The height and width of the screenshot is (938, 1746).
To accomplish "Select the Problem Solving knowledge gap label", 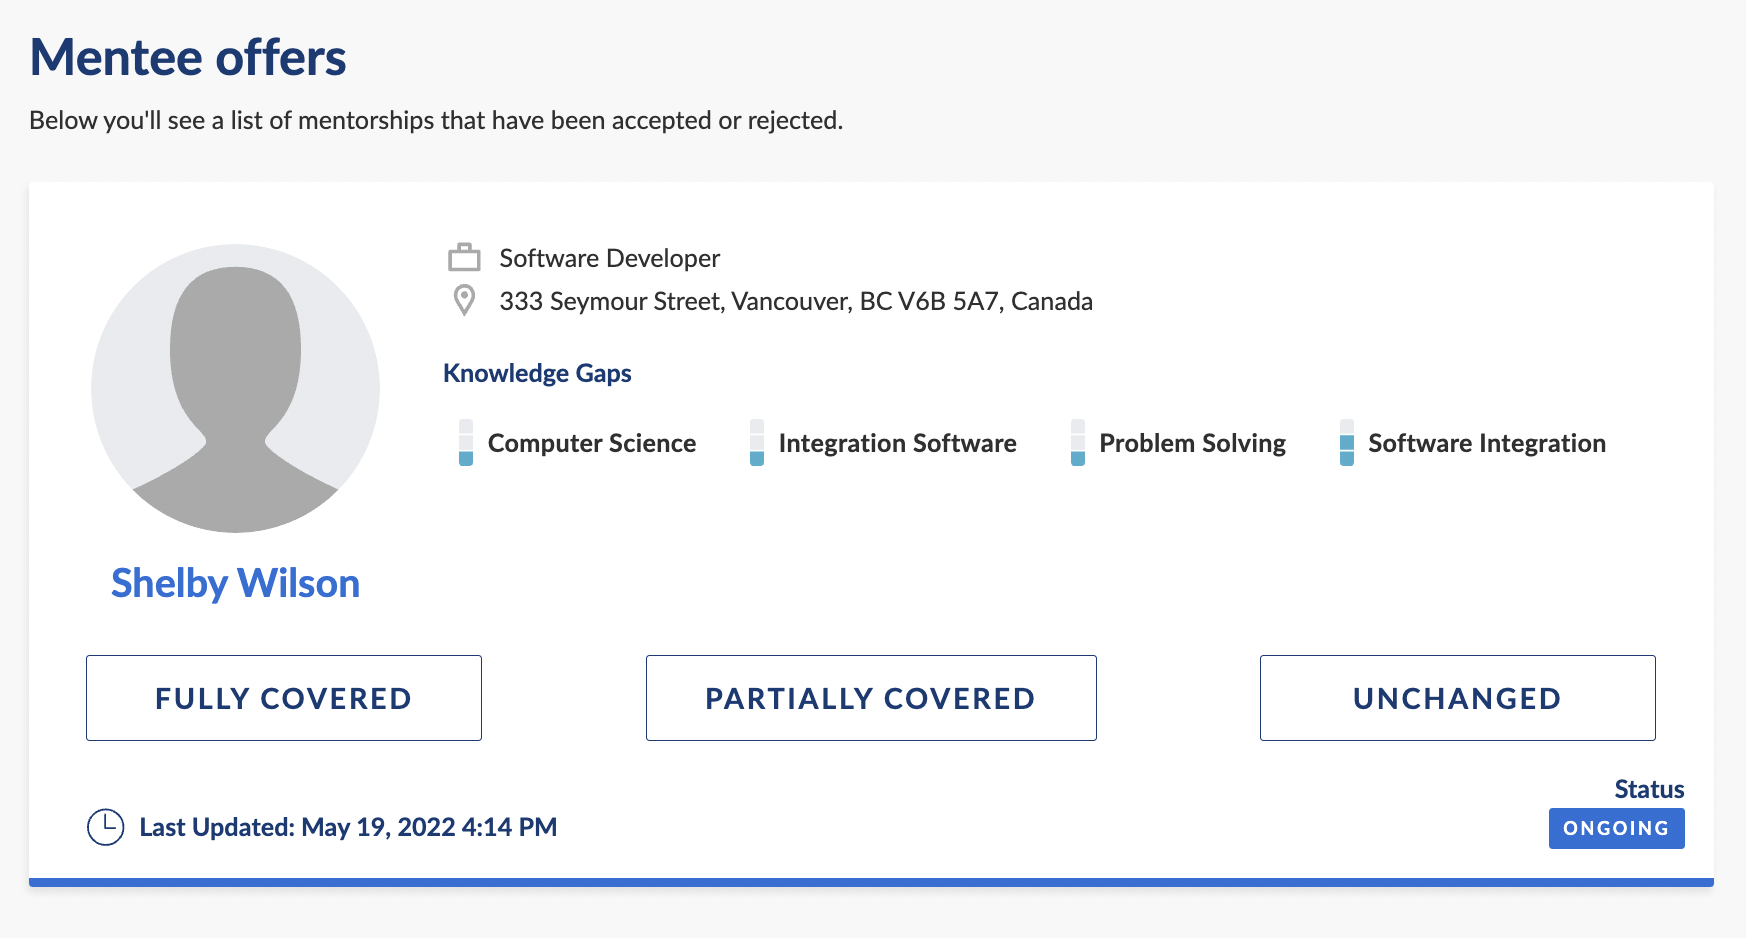I will pos(1193,443).
